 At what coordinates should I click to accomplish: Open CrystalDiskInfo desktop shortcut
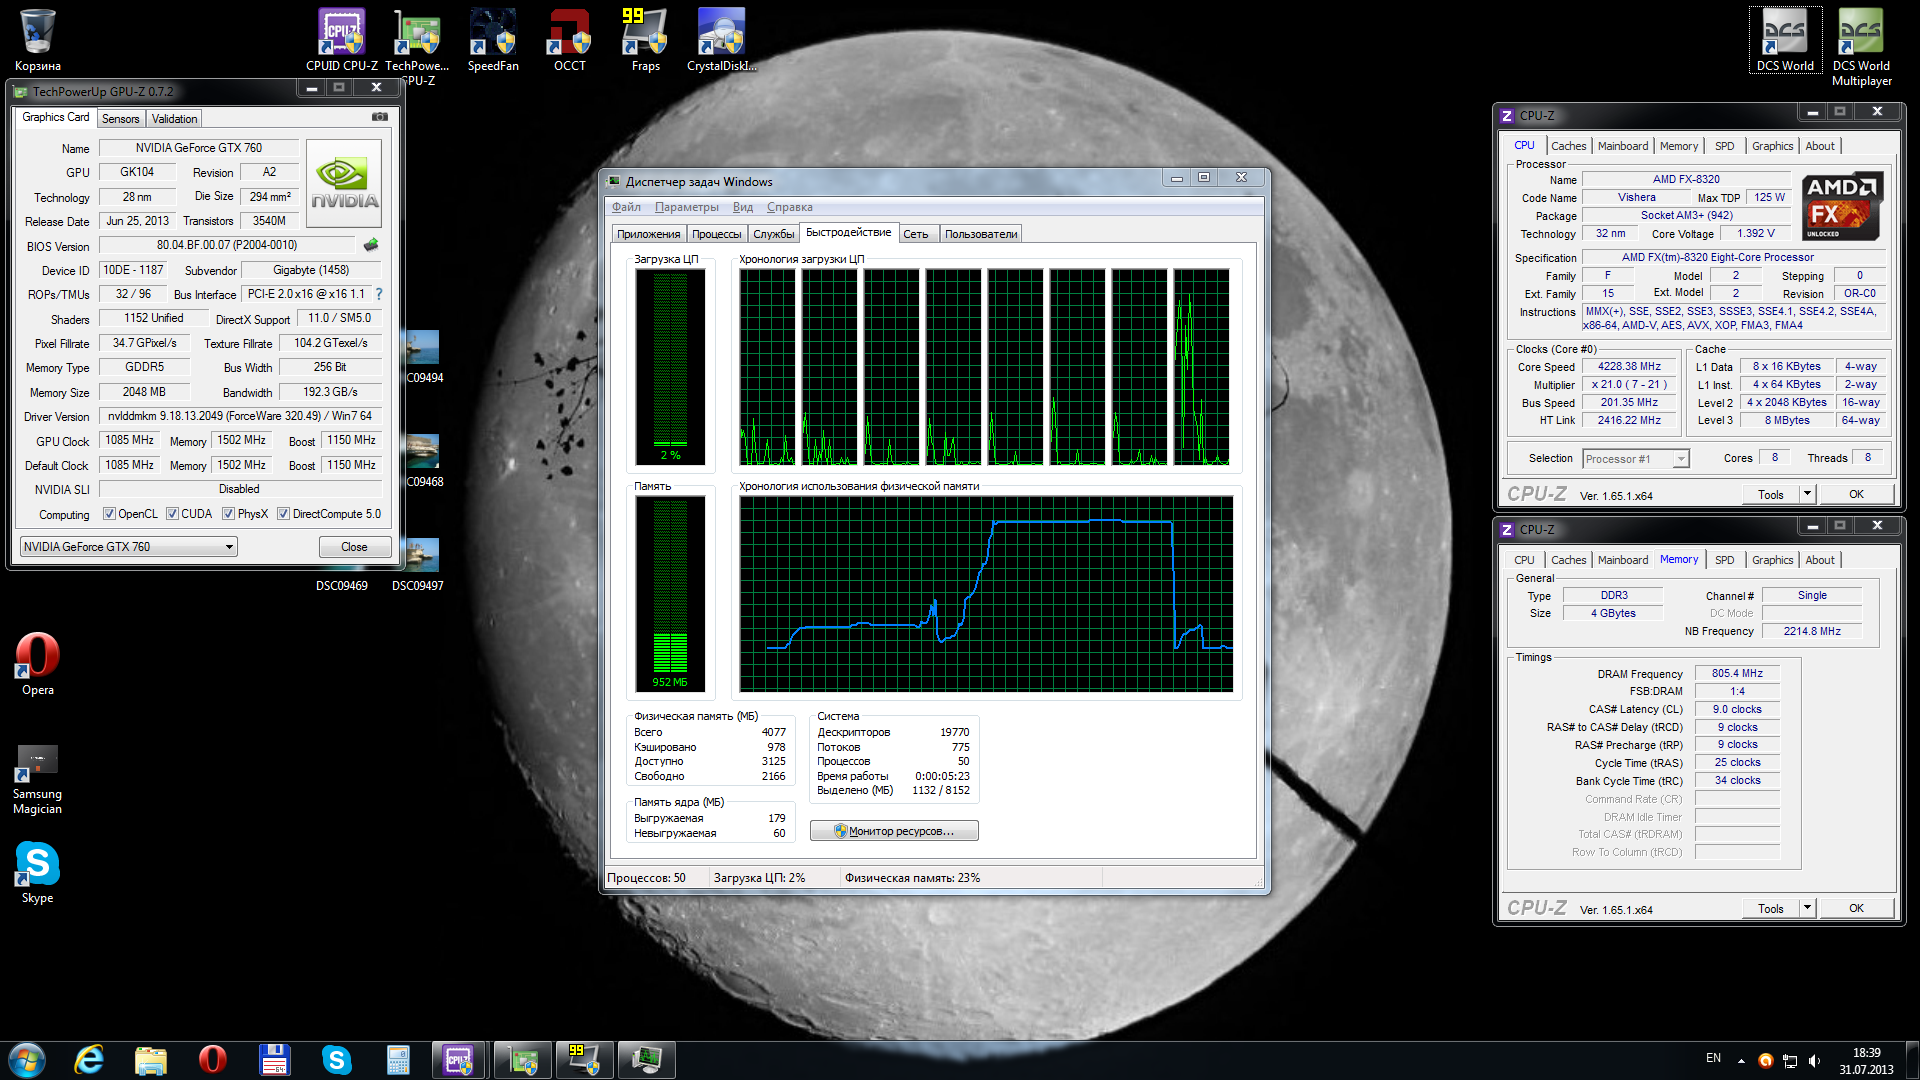[x=721, y=40]
